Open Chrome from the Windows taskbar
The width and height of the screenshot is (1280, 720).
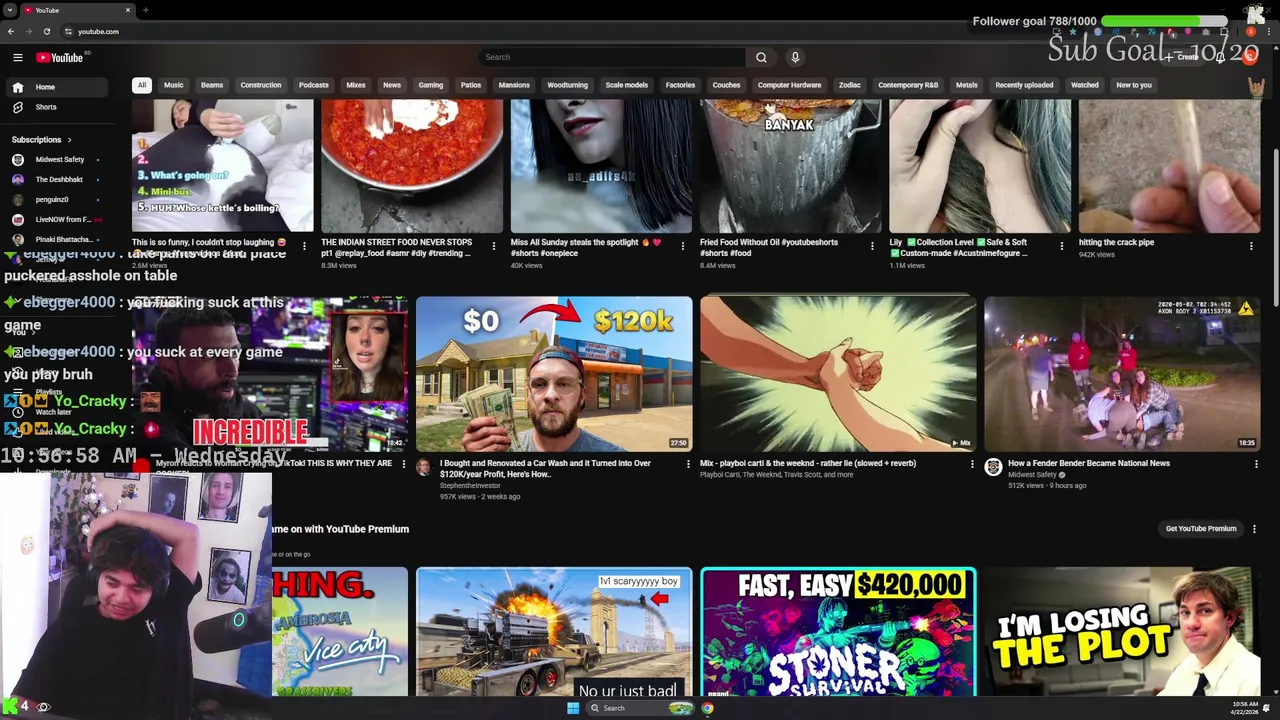coord(707,708)
